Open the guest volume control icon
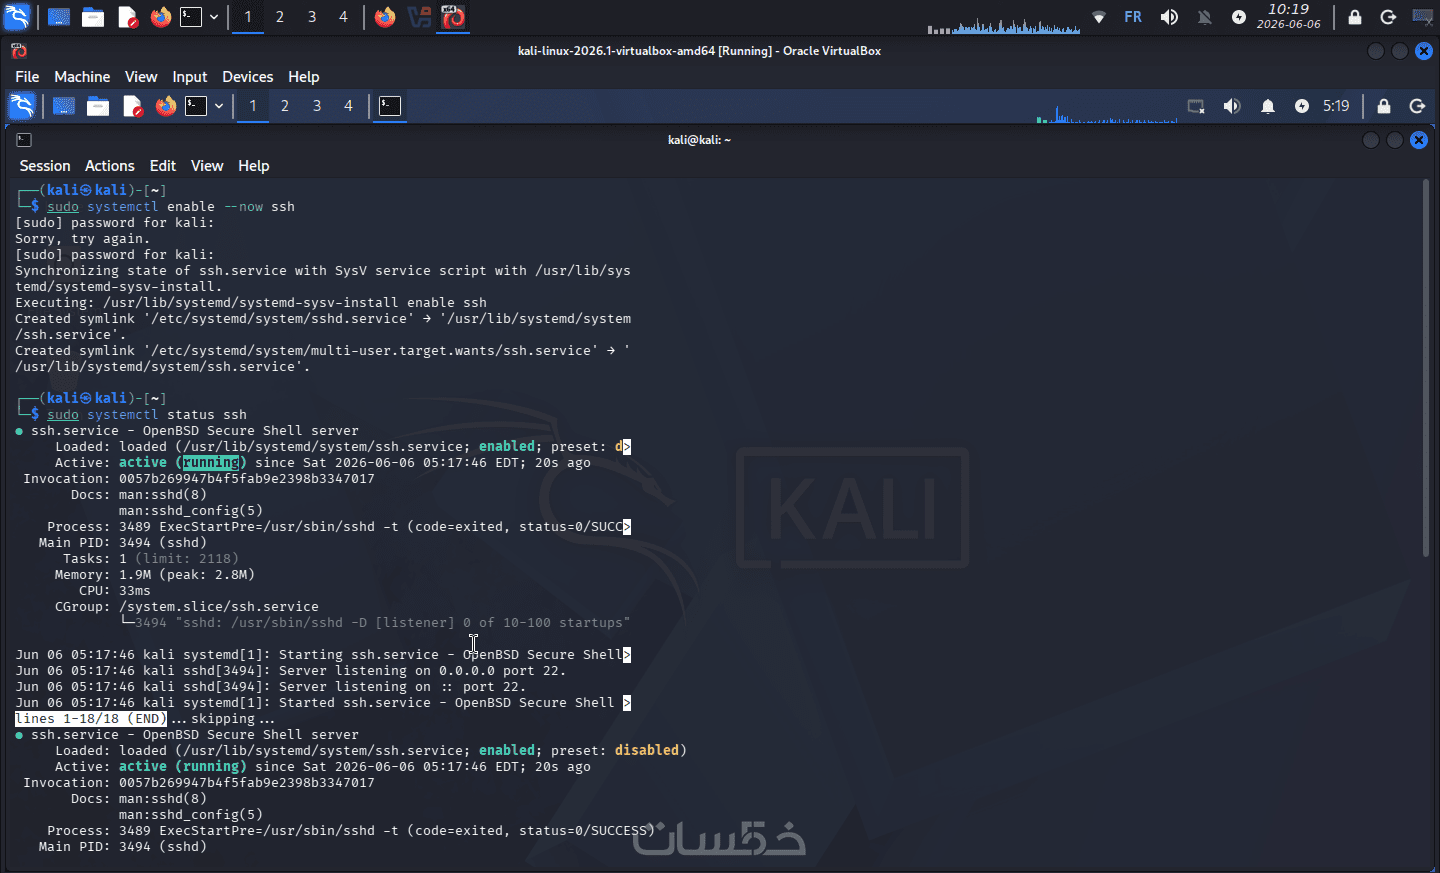 (x=1232, y=106)
